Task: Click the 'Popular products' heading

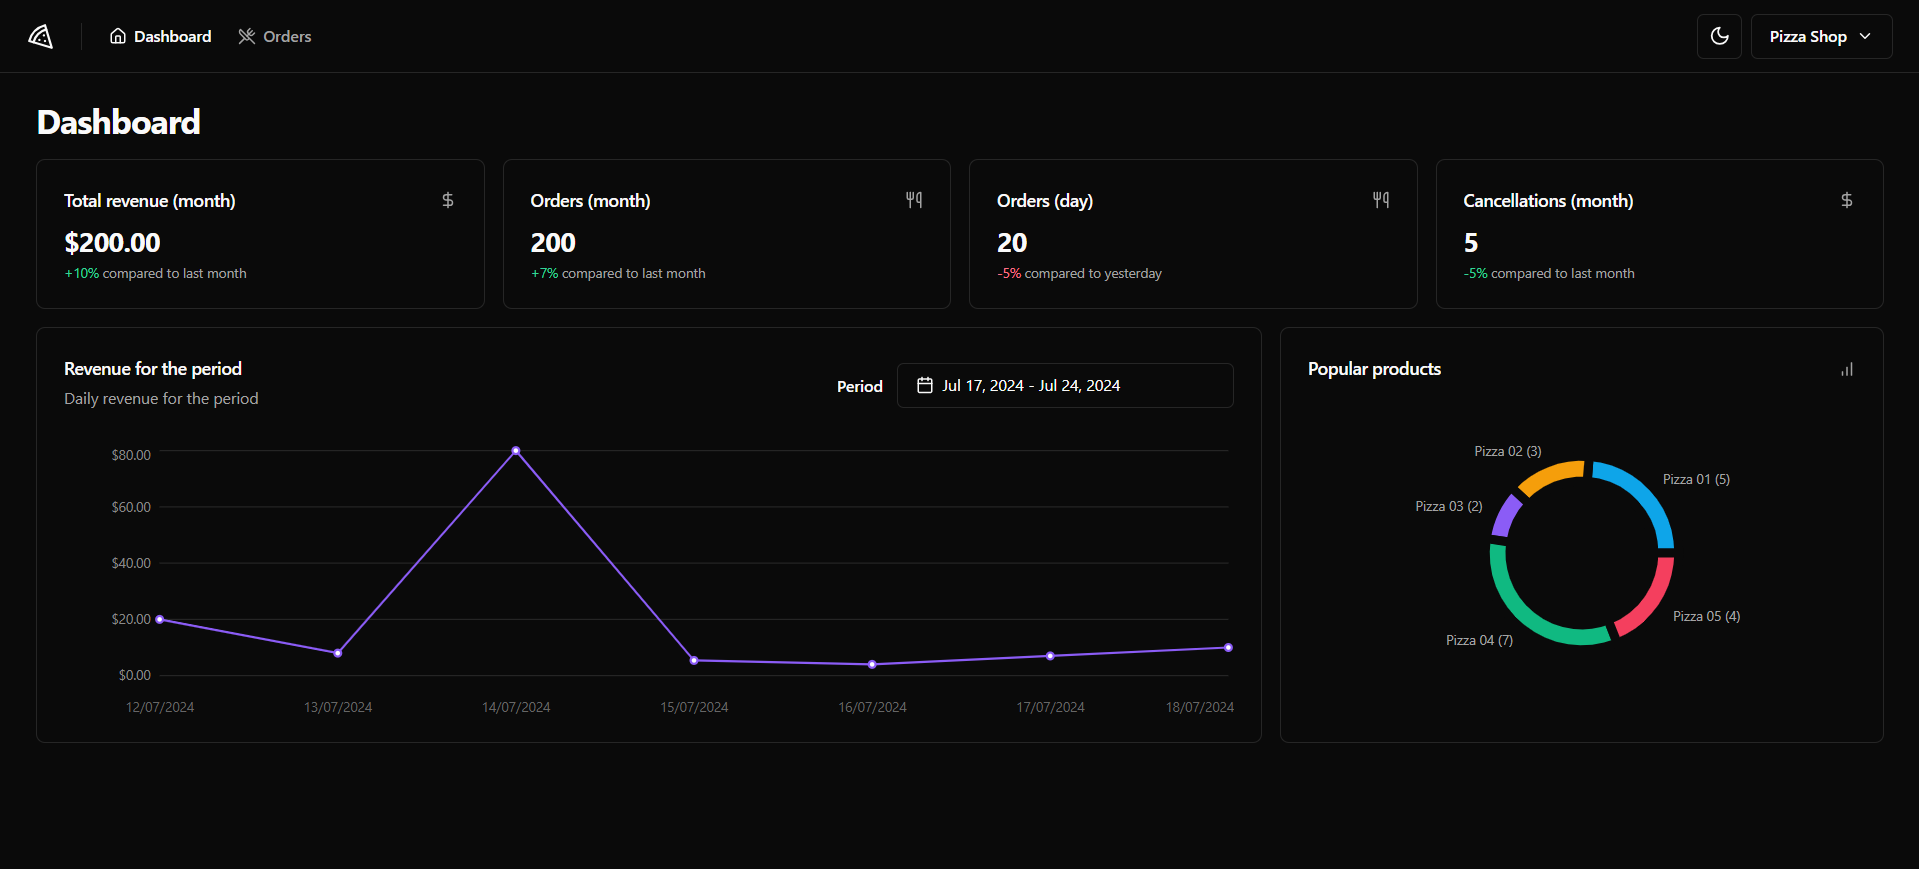Action: tap(1374, 369)
